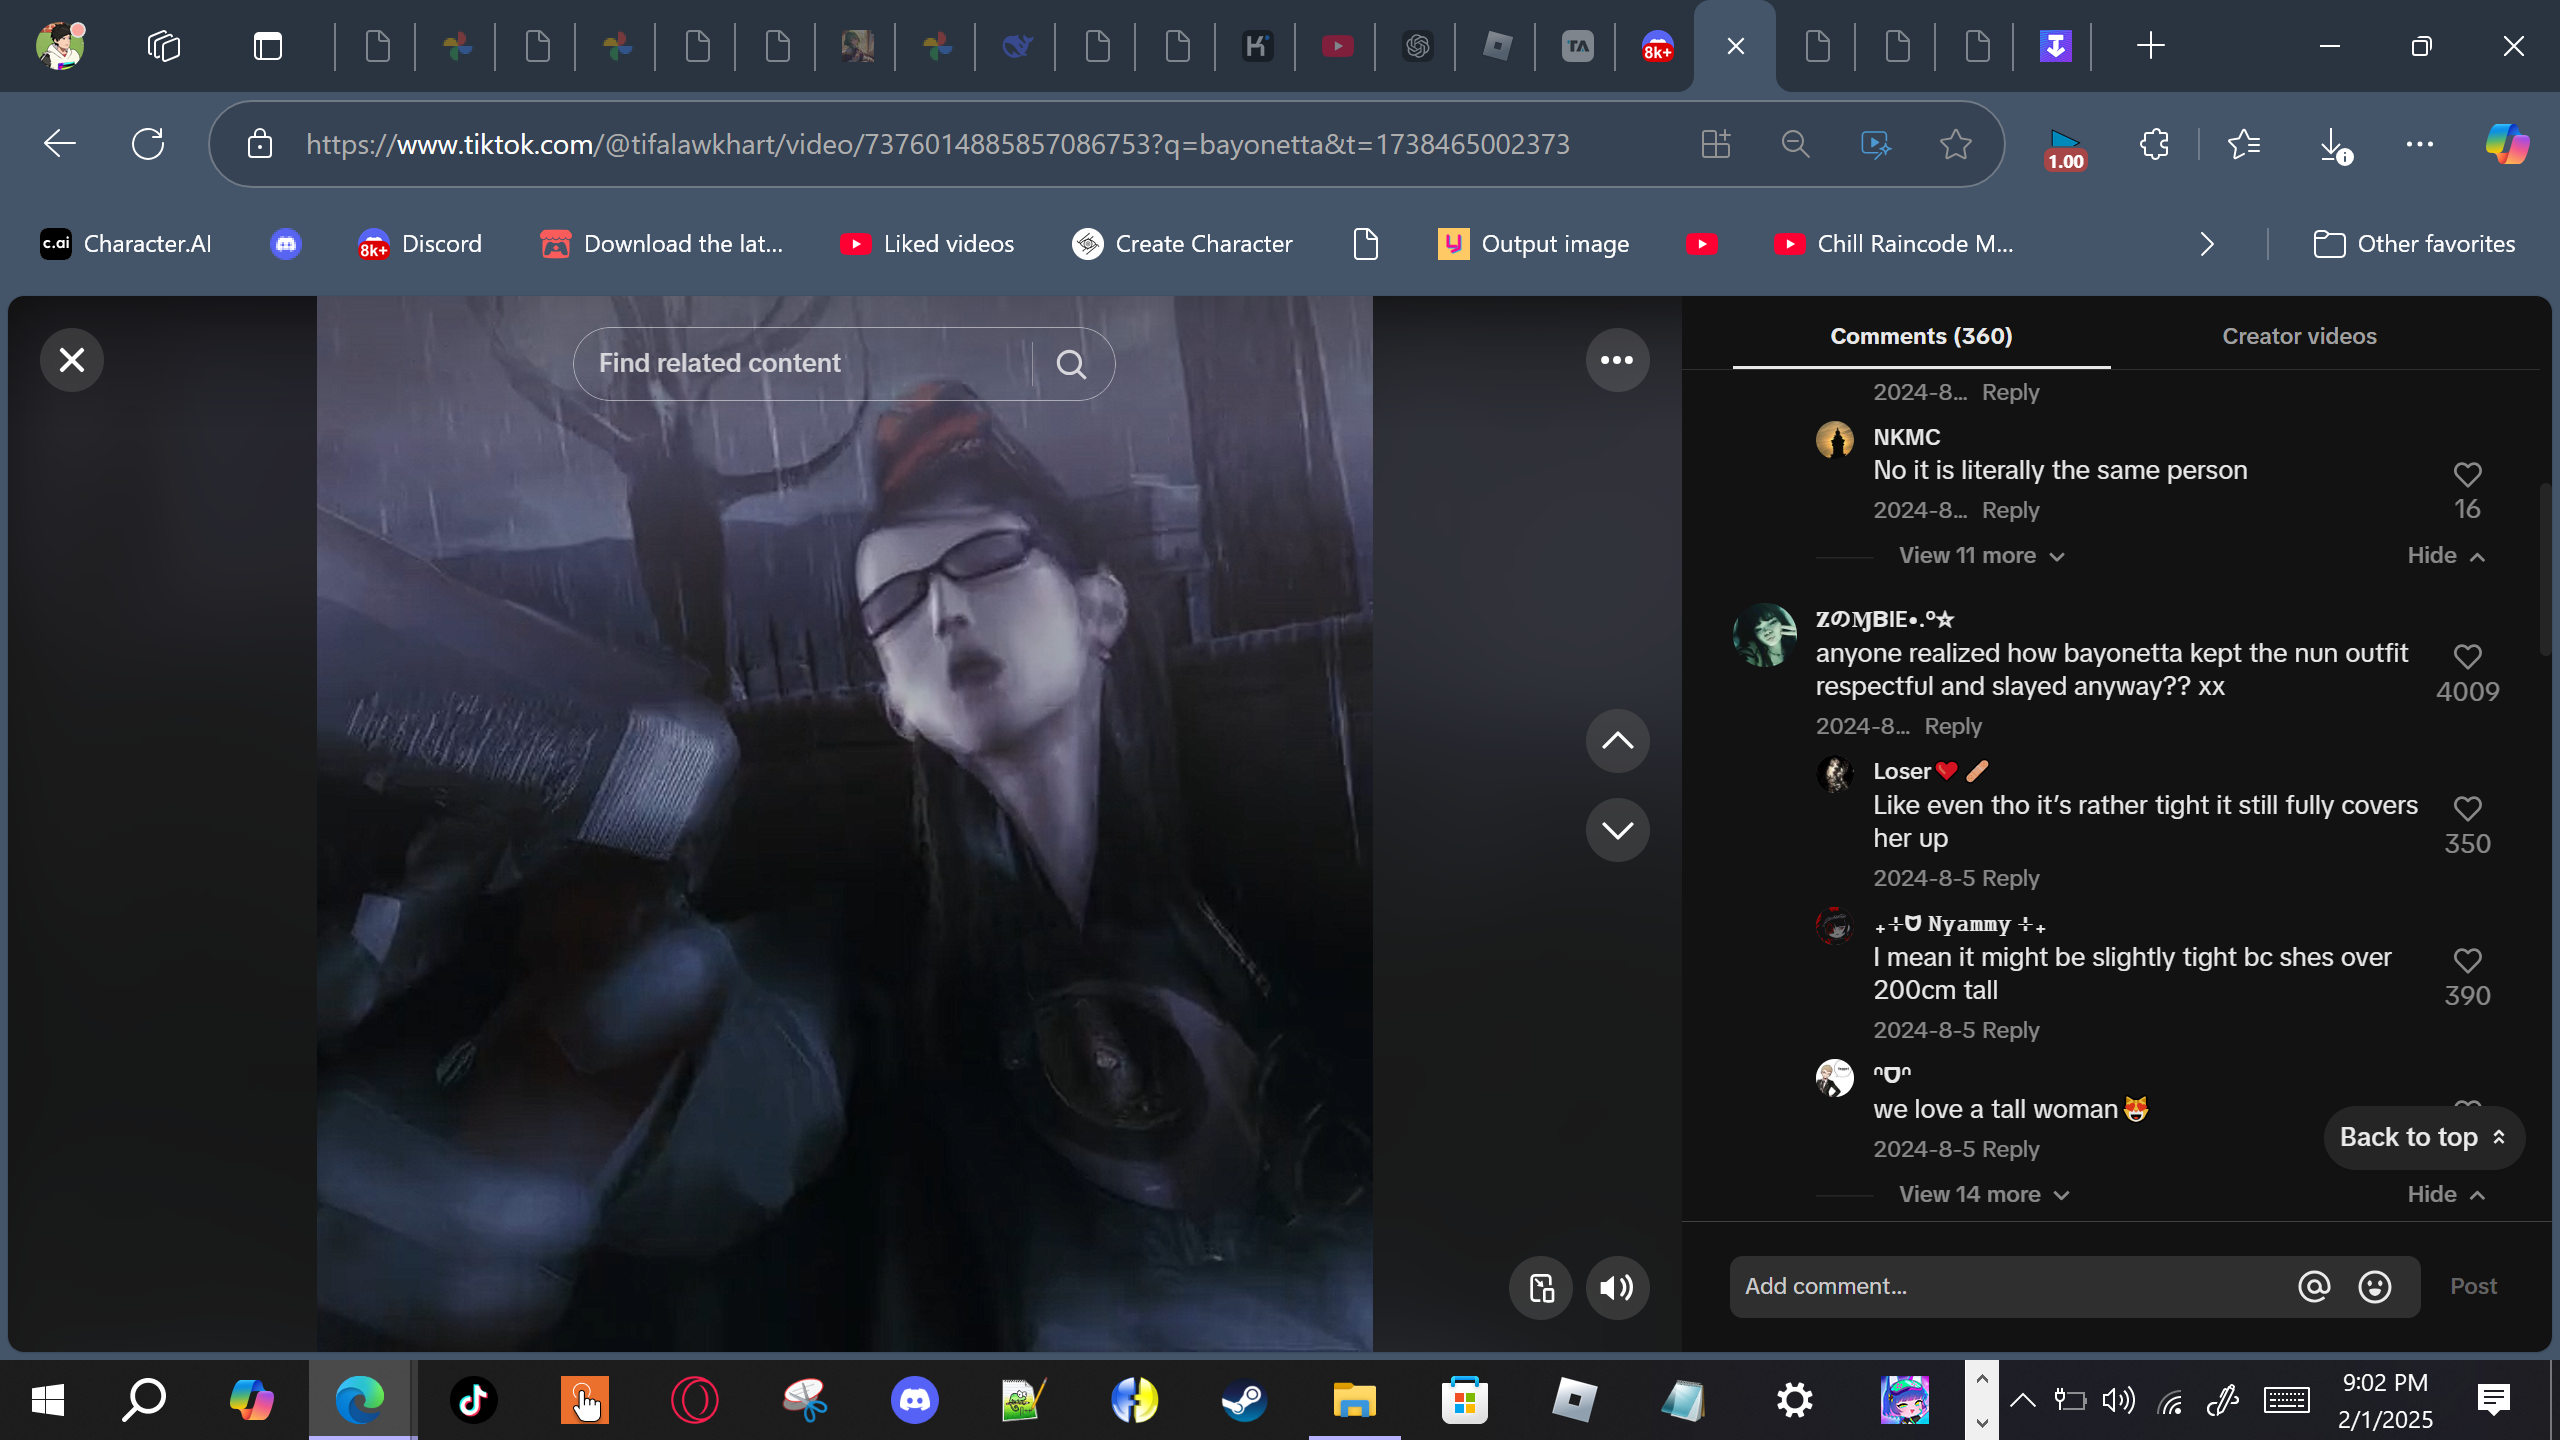Reply to Loser's comment

2010,879
